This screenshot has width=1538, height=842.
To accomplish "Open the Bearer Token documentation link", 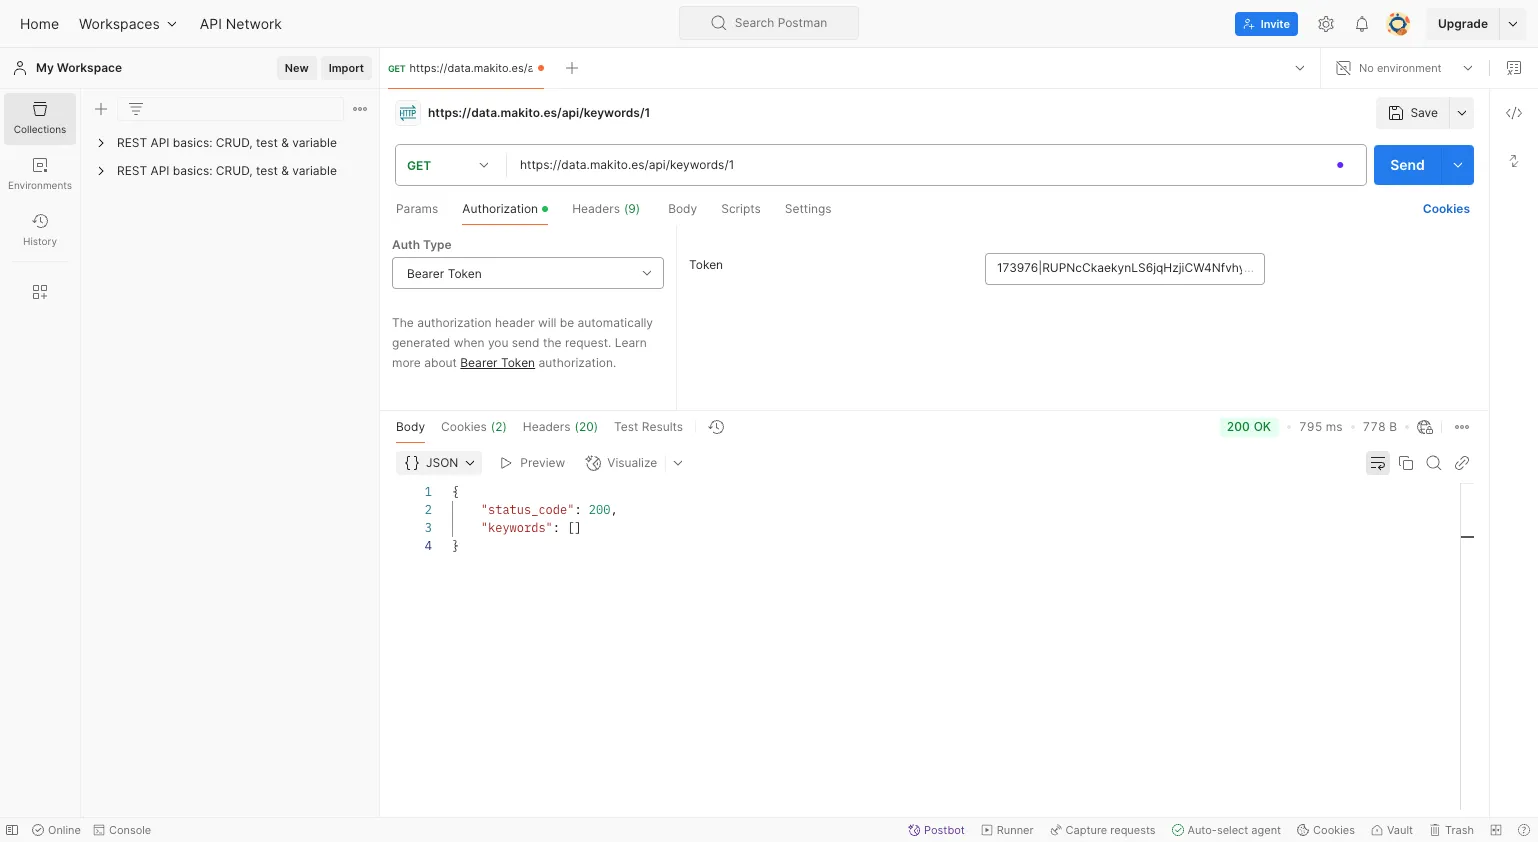I will pos(497,363).
